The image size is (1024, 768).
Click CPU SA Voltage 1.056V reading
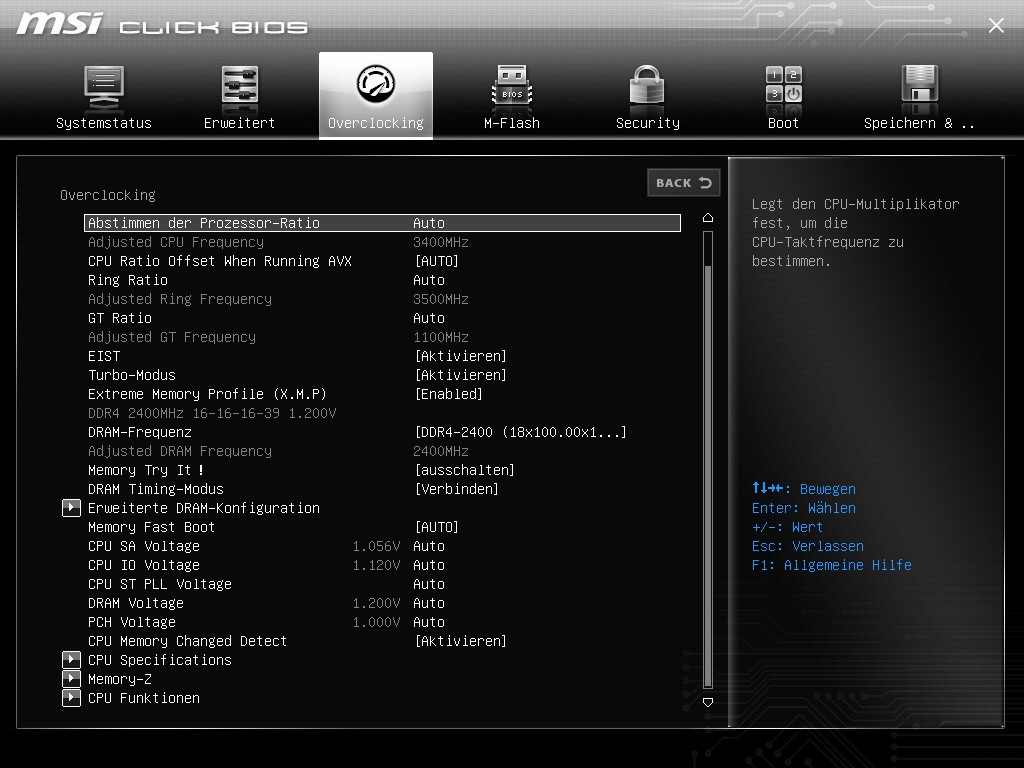(x=376, y=546)
